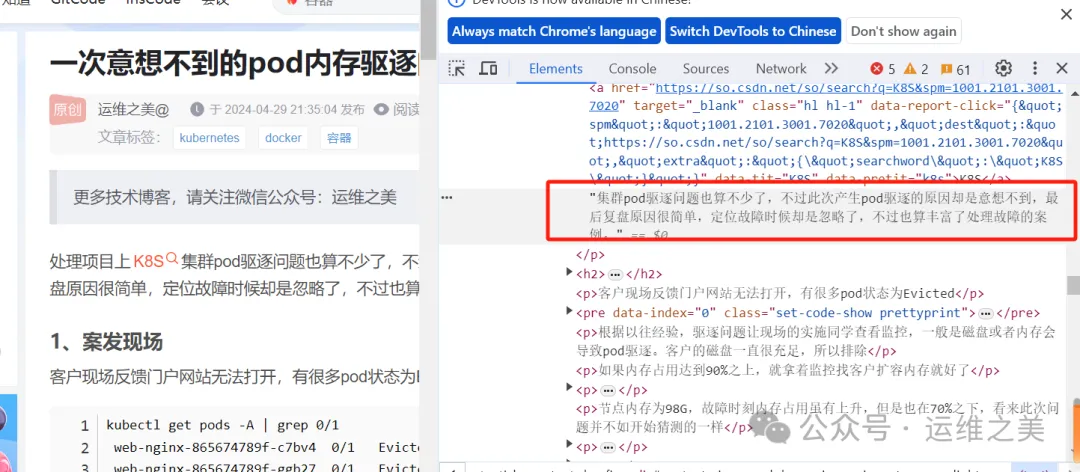
Task: Switch to the Console tab
Action: (632, 69)
